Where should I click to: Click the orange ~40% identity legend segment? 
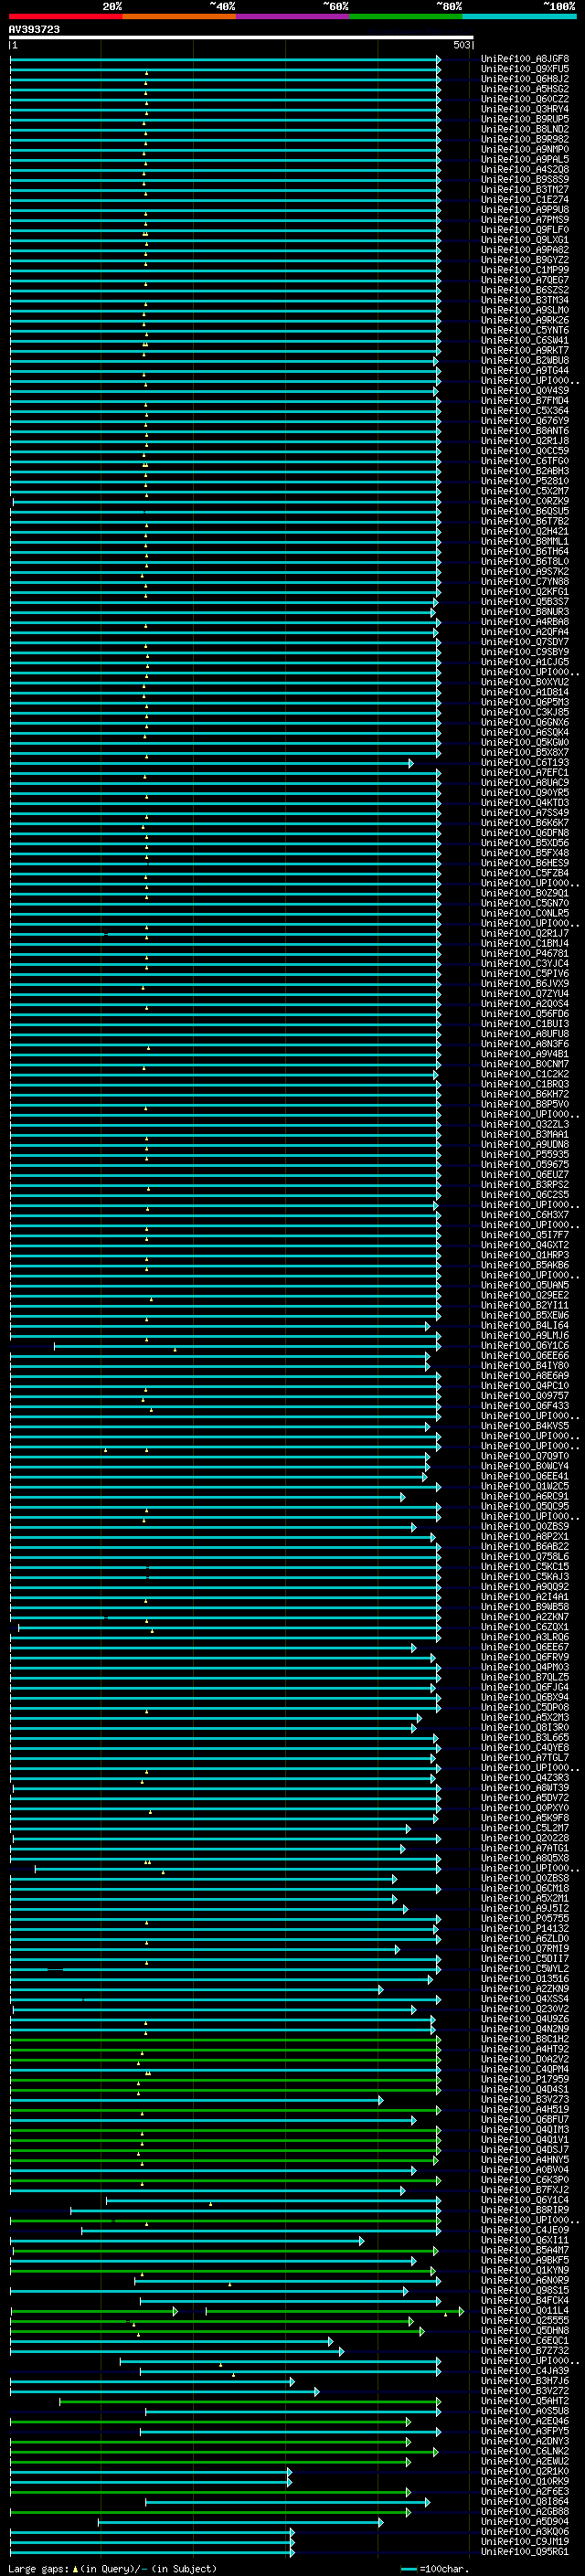180,17
